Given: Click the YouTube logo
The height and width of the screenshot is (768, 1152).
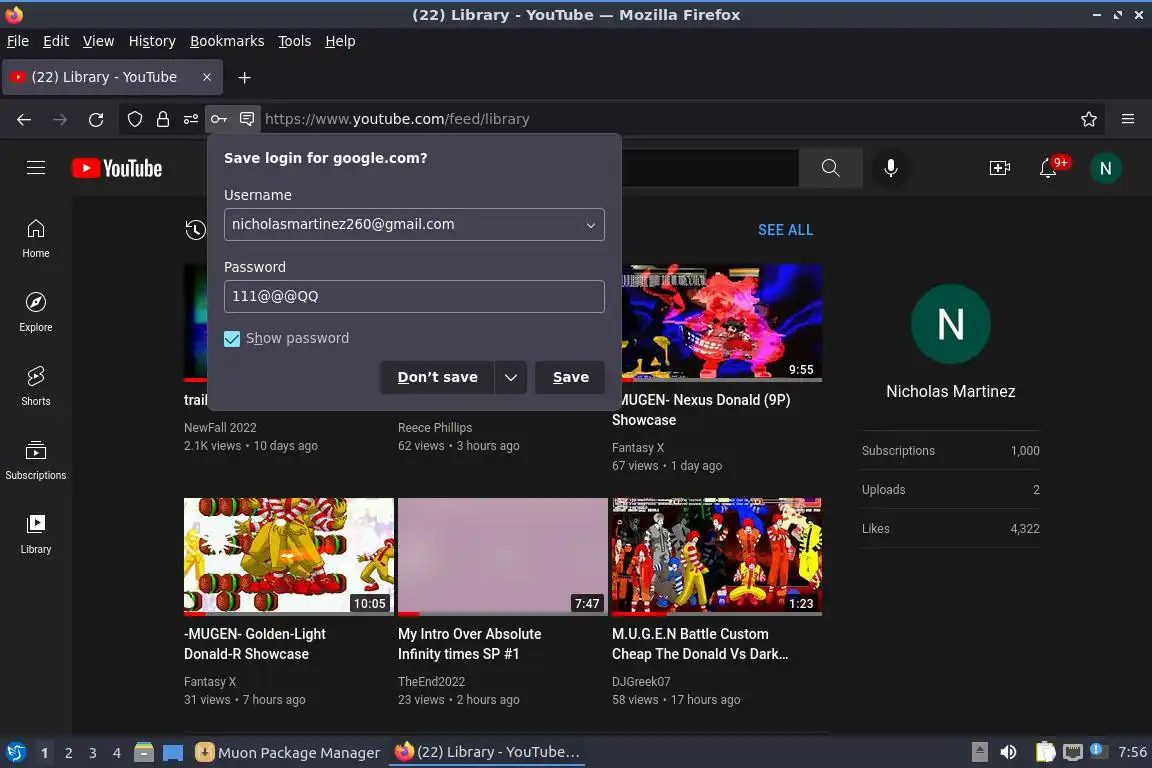Looking at the screenshot, I should tap(117, 168).
